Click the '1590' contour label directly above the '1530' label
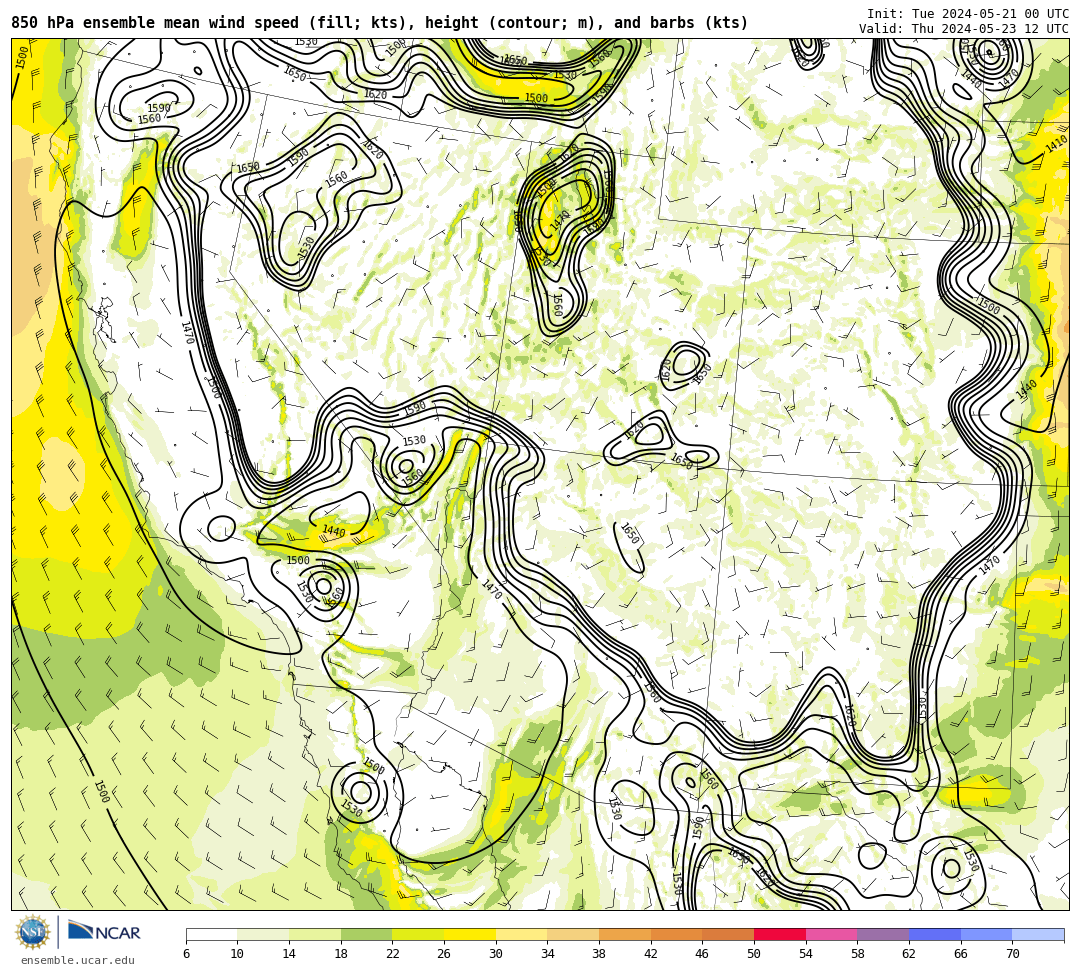 pos(414,408)
